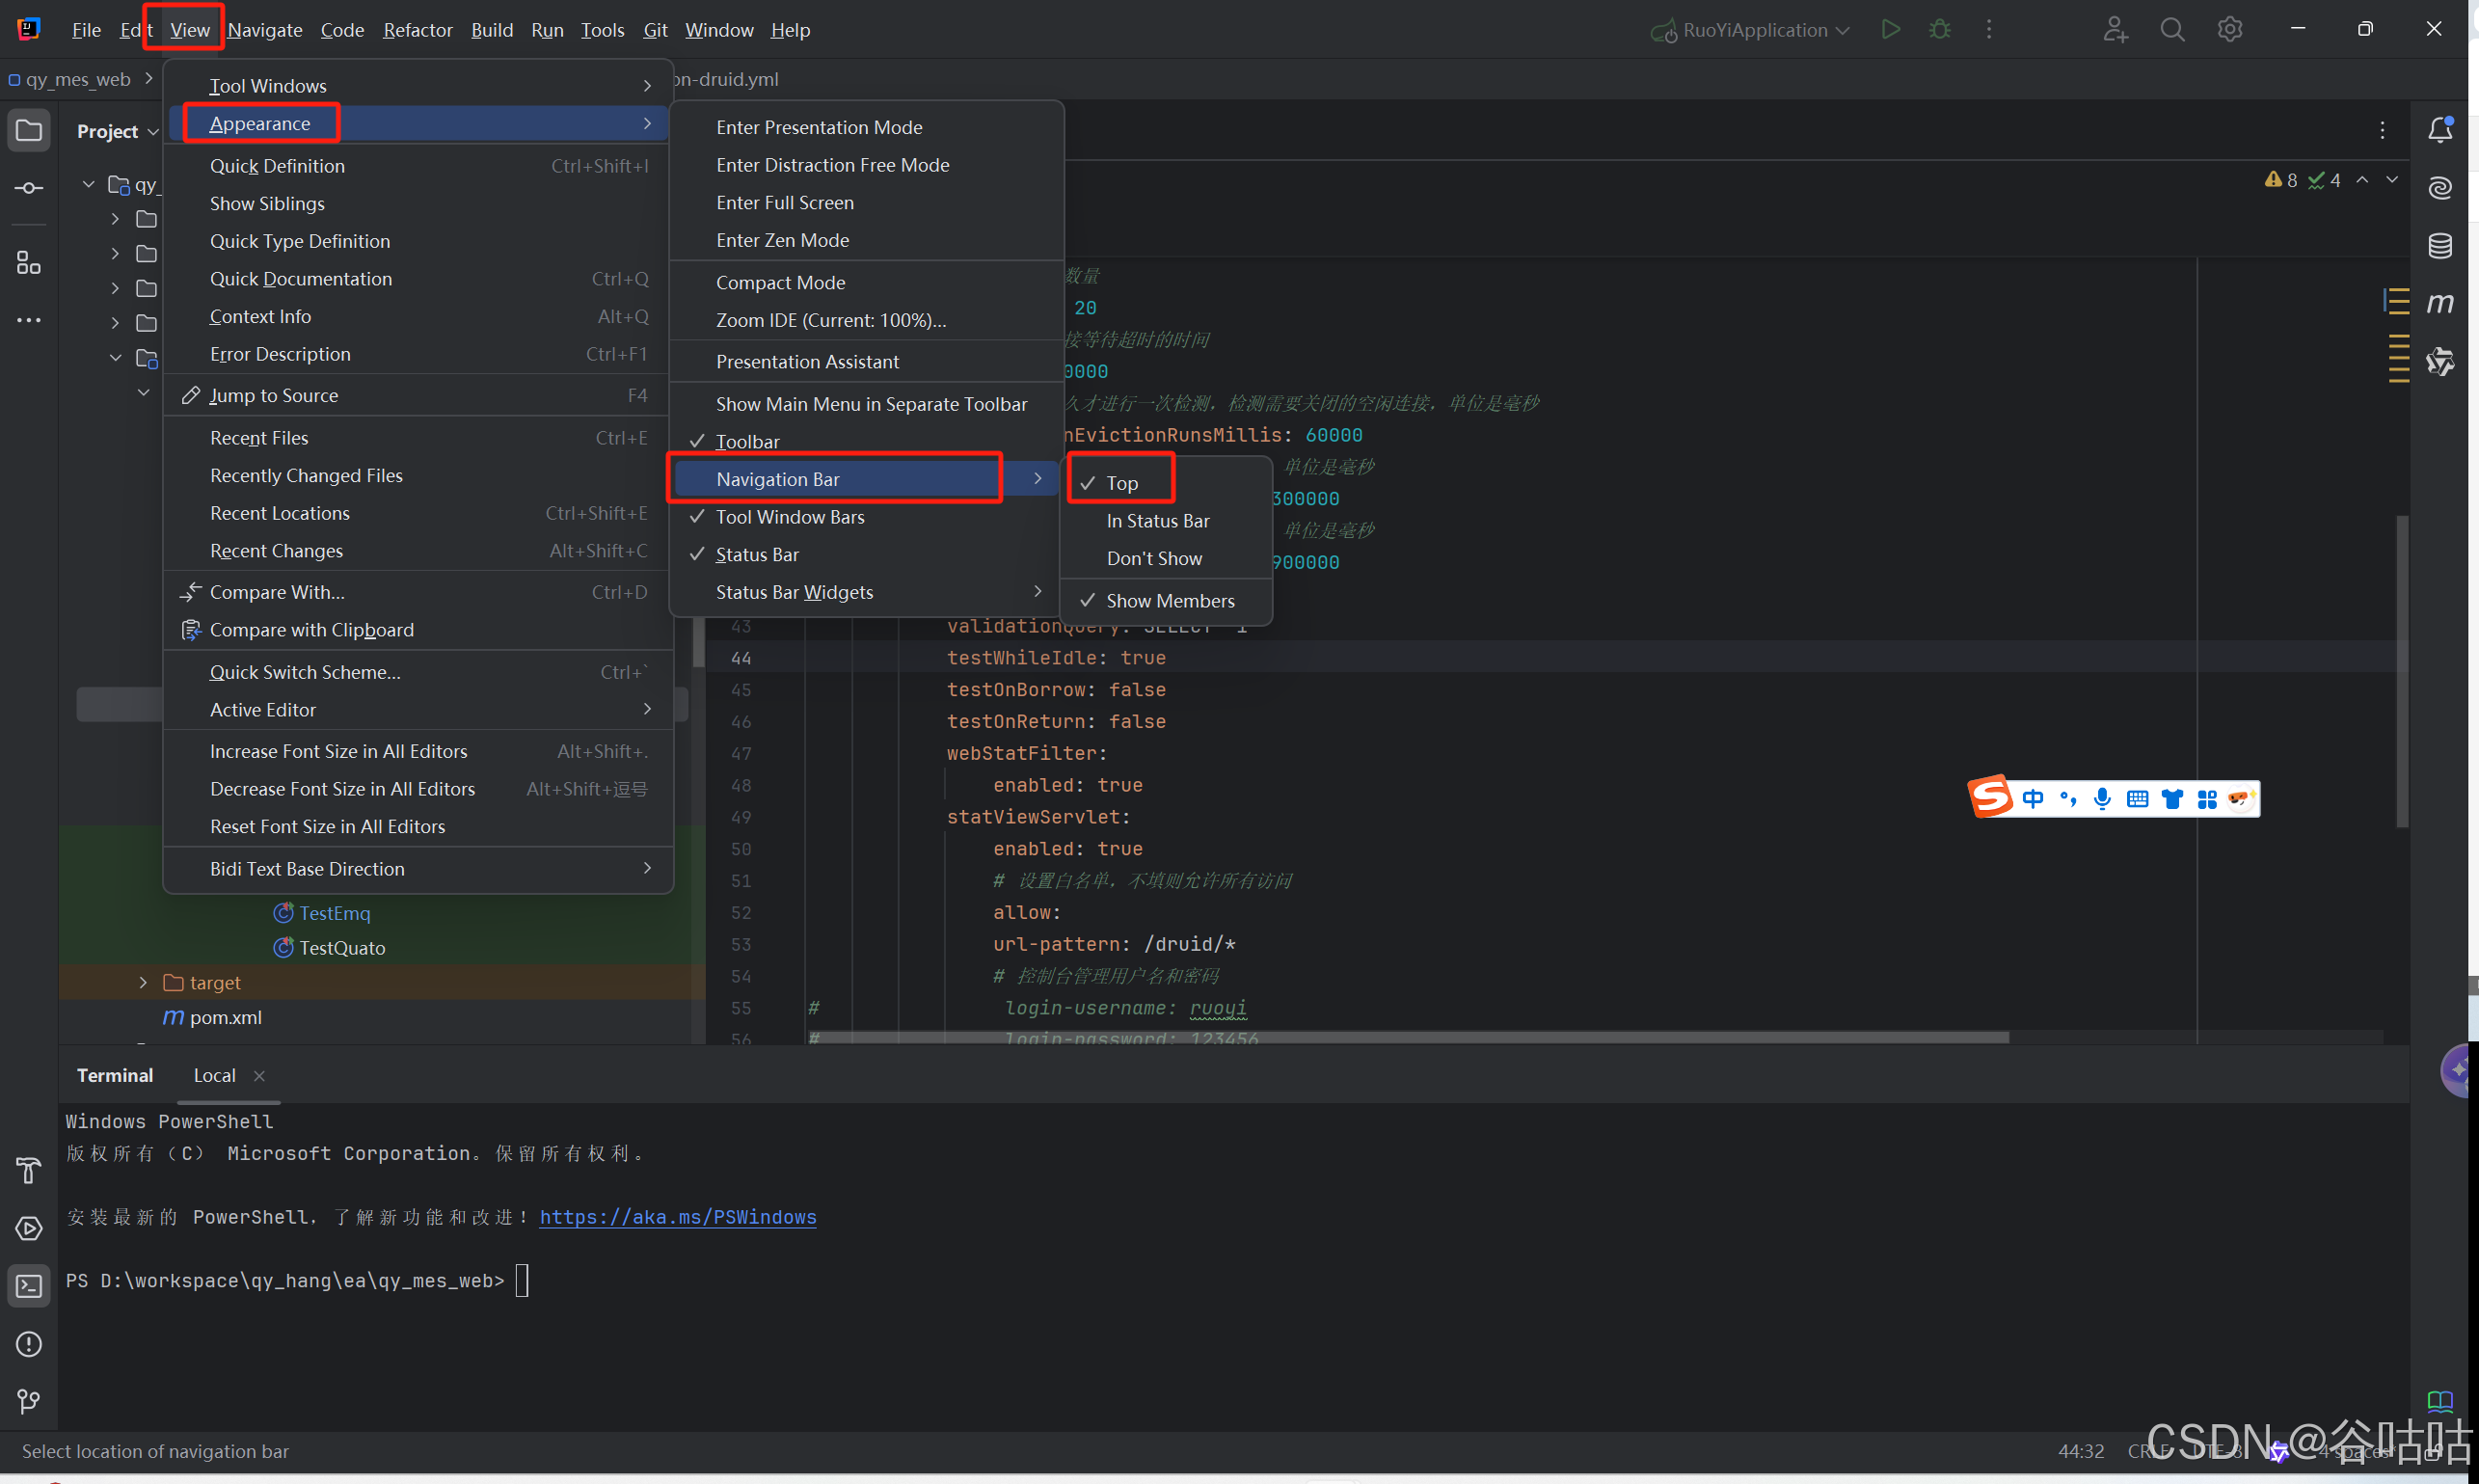
Task: Click the Run application play icon
Action: click(x=1890, y=30)
